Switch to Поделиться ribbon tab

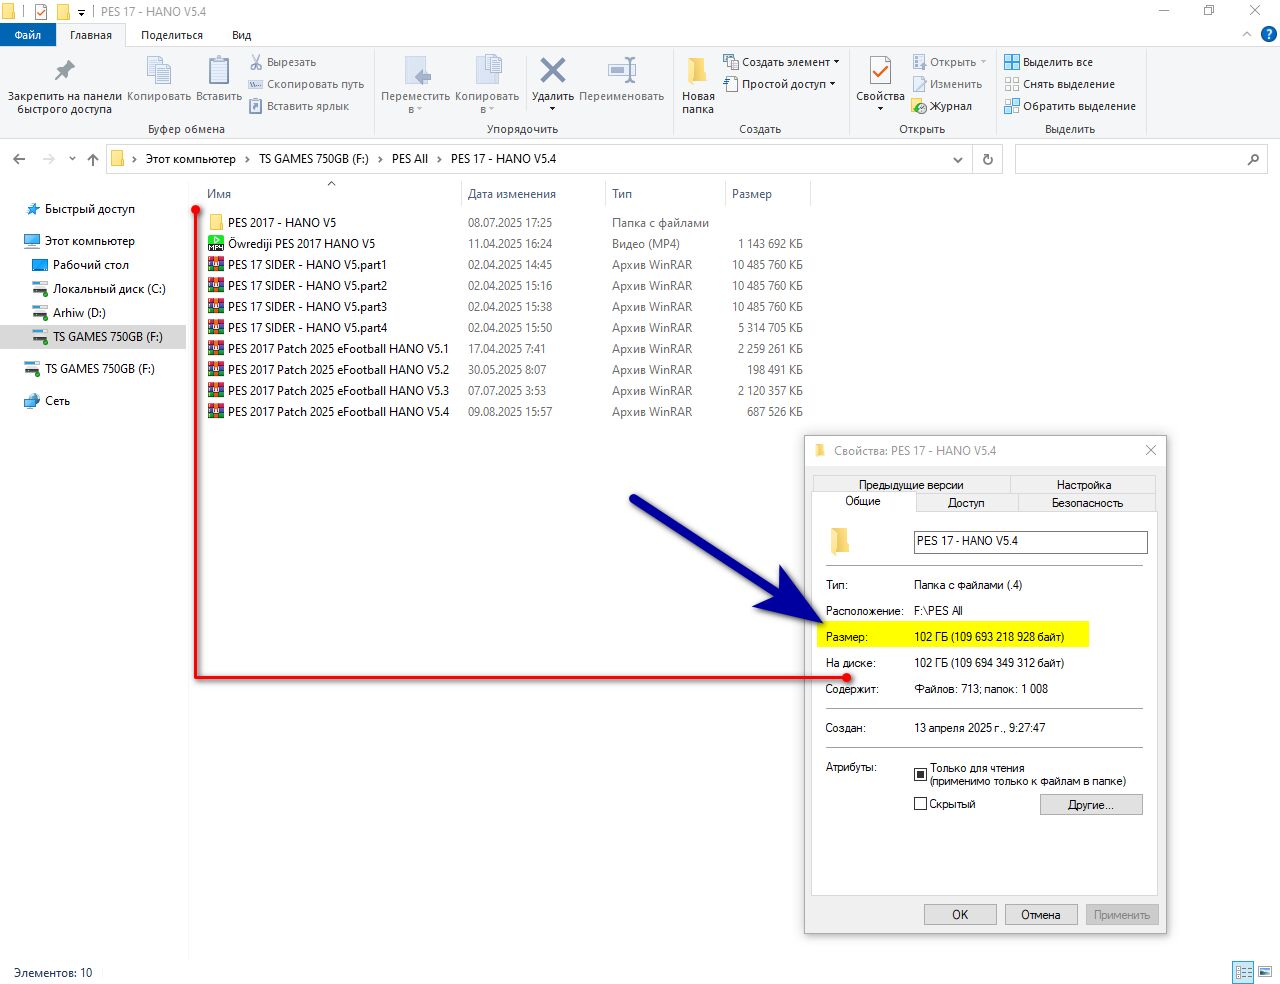[172, 35]
